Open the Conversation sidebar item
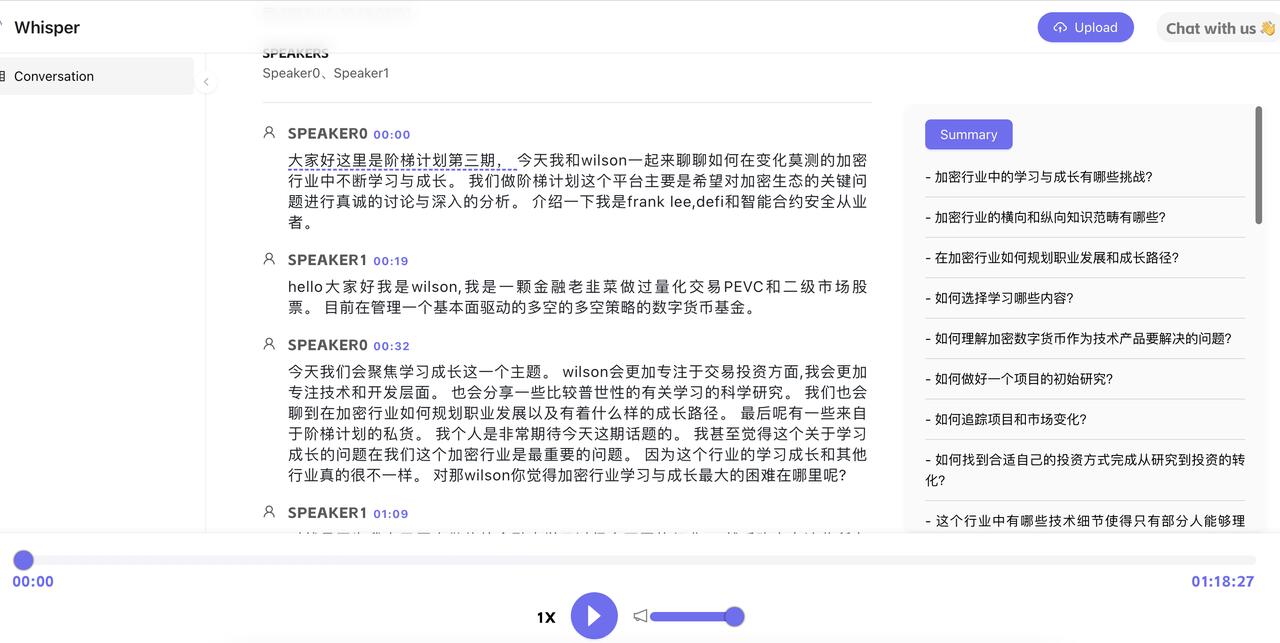This screenshot has height=643, width=1280. (x=54, y=76)
